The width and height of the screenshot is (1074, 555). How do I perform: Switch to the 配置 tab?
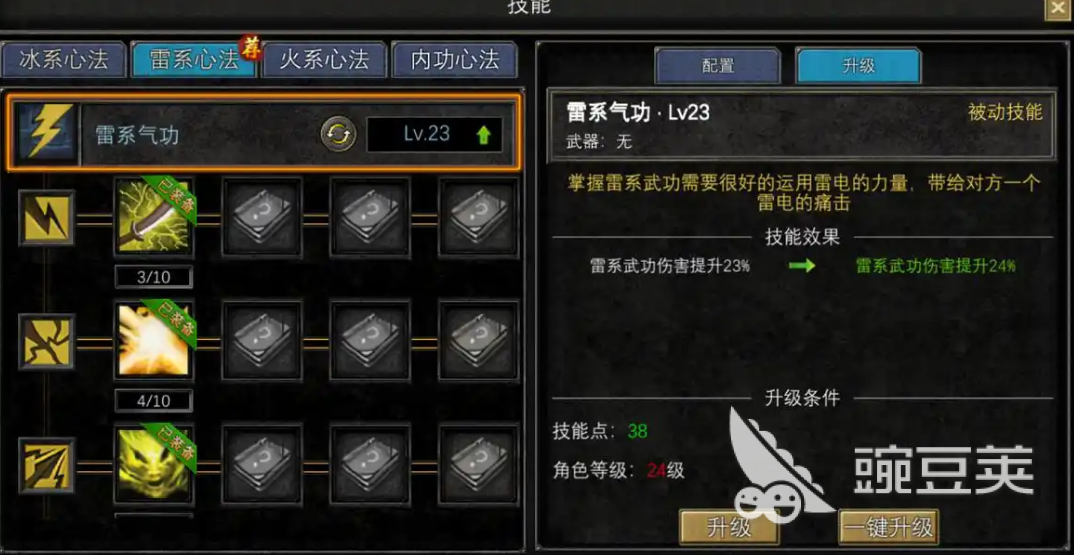[718, 66]
